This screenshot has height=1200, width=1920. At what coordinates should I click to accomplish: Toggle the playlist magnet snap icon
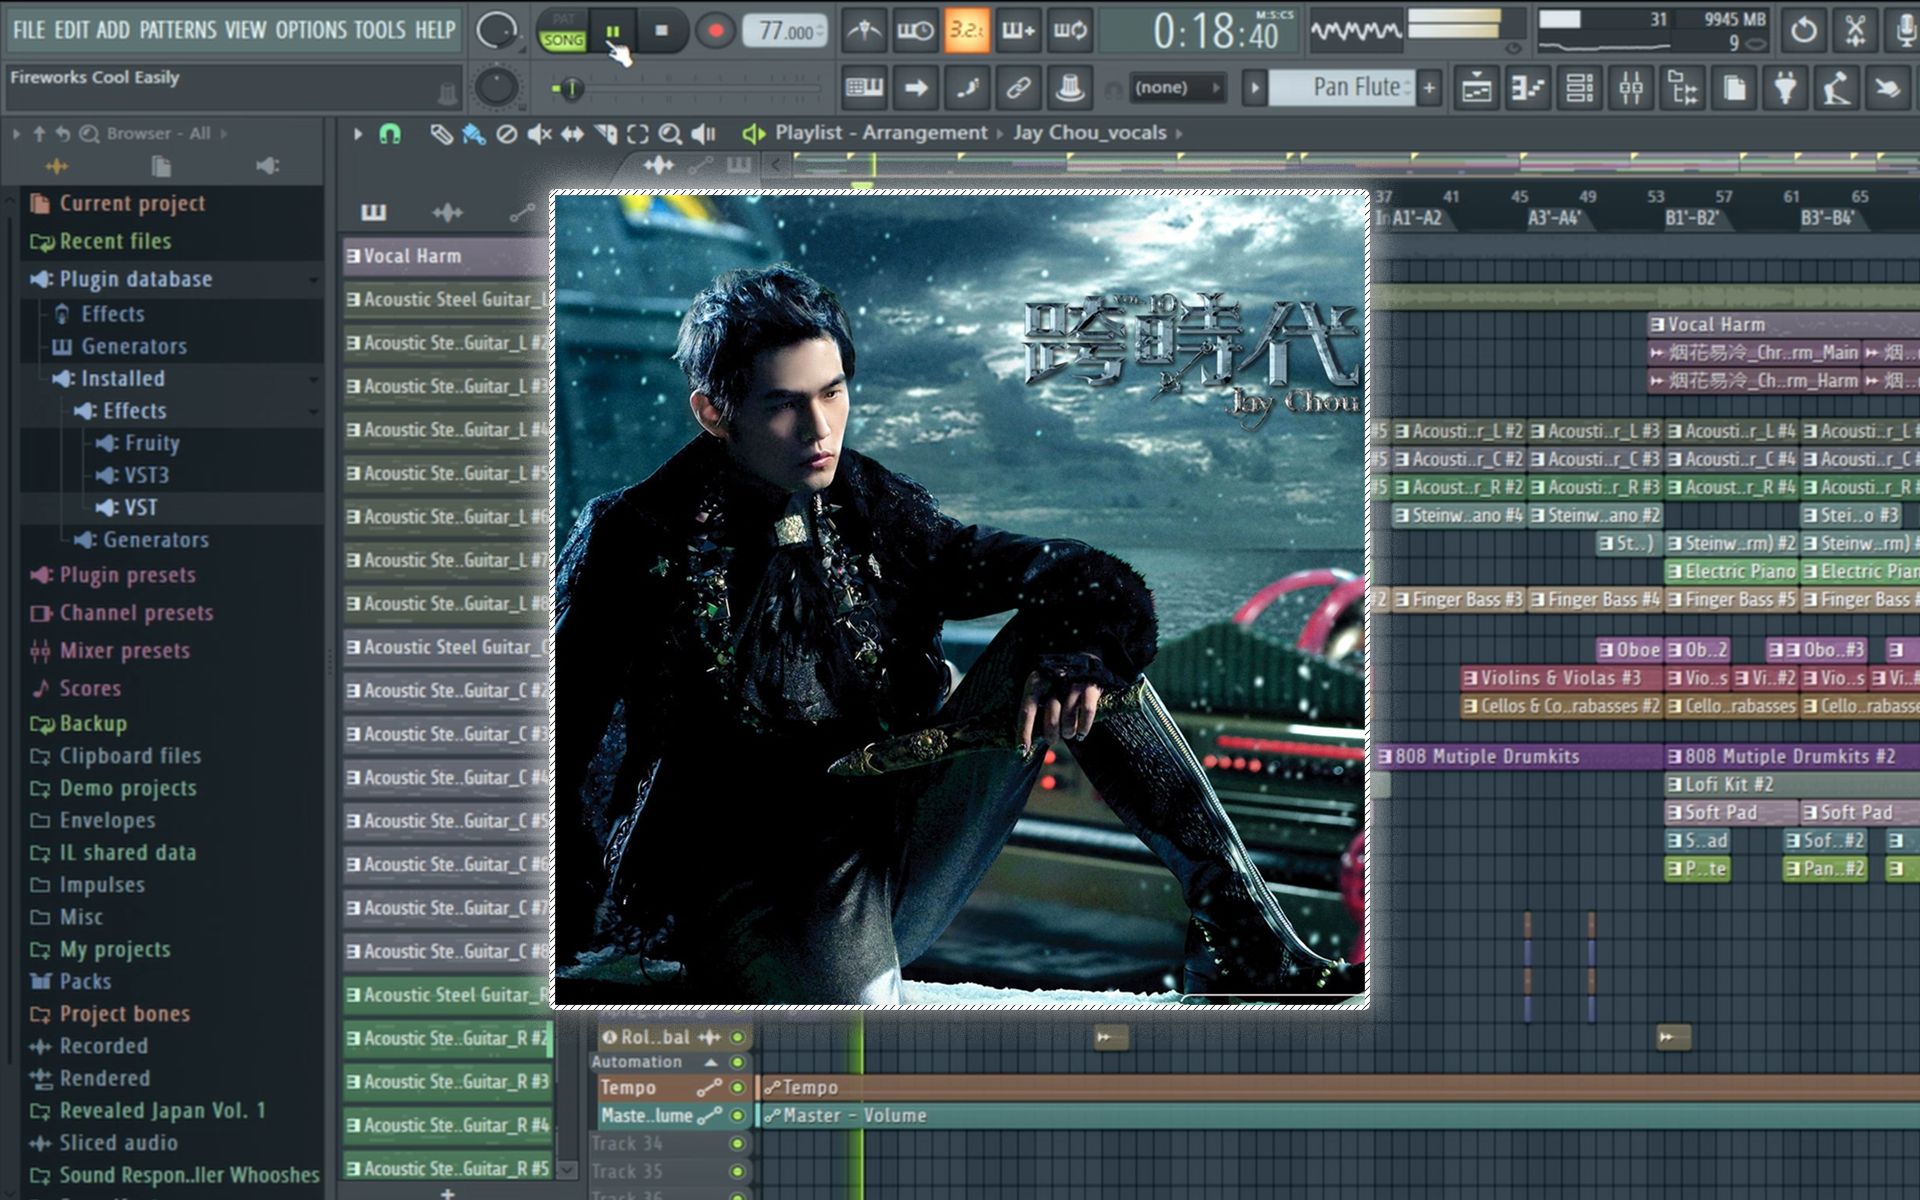[x=390, y=133]
